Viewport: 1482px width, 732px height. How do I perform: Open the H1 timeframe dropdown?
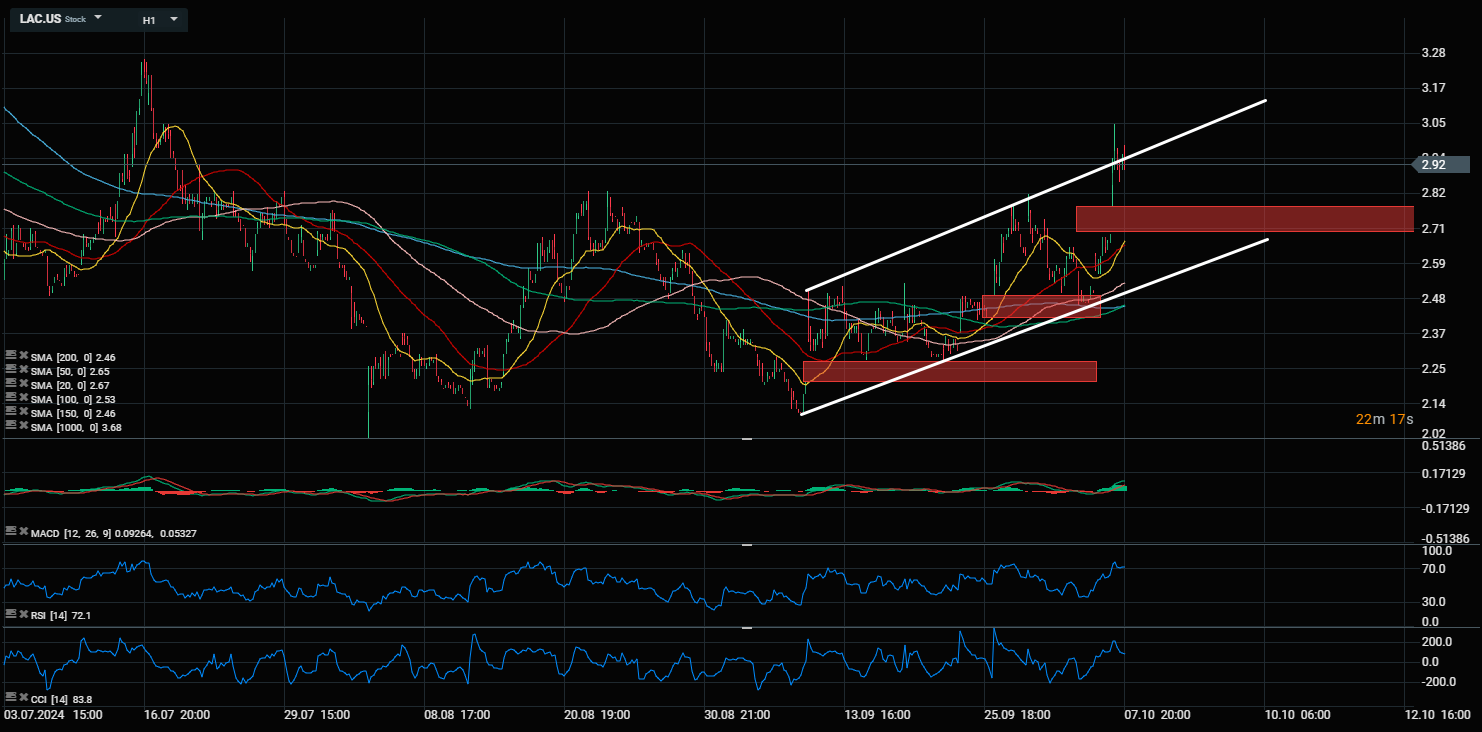click(x=174, y=19)
